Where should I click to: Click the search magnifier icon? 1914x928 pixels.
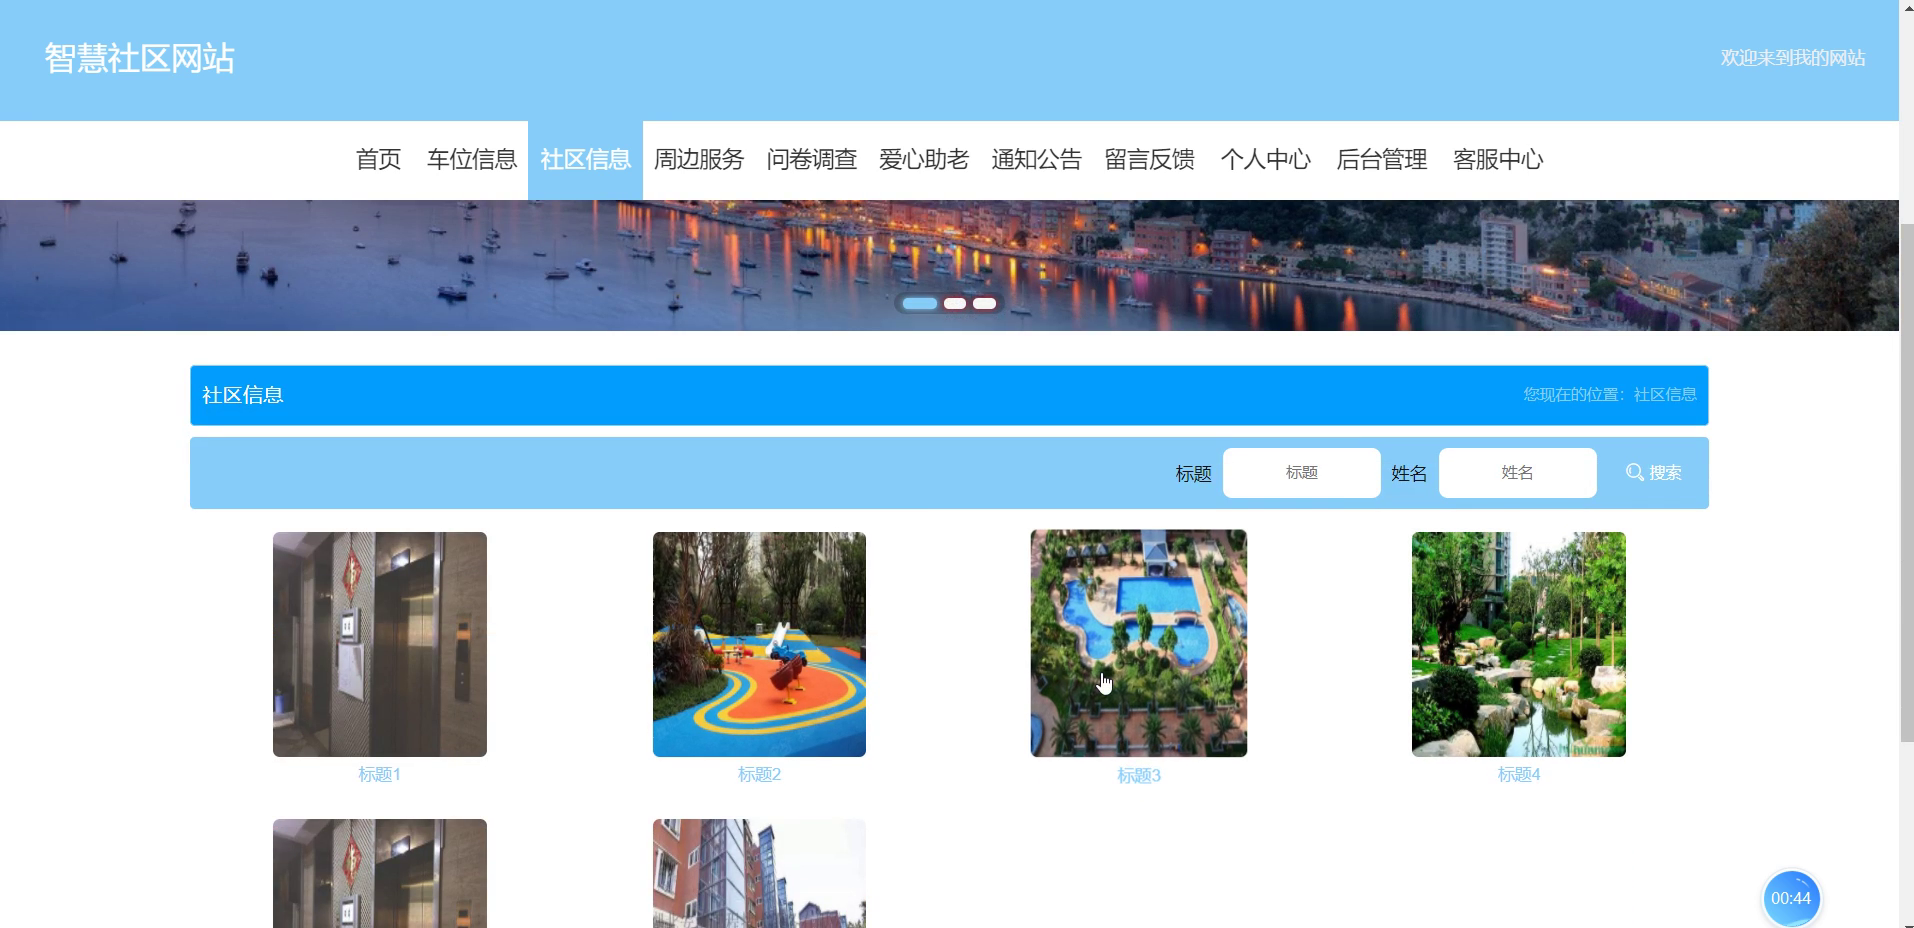[1635, 472]
